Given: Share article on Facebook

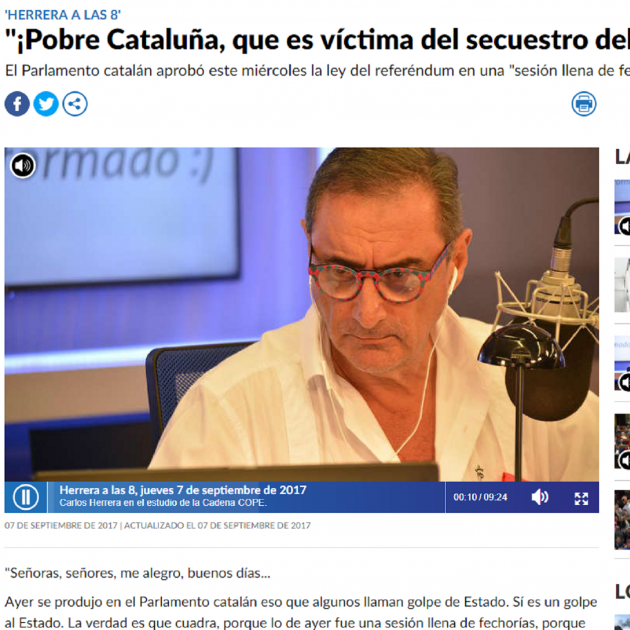Looking at the screenshot, I should (17, 104).
